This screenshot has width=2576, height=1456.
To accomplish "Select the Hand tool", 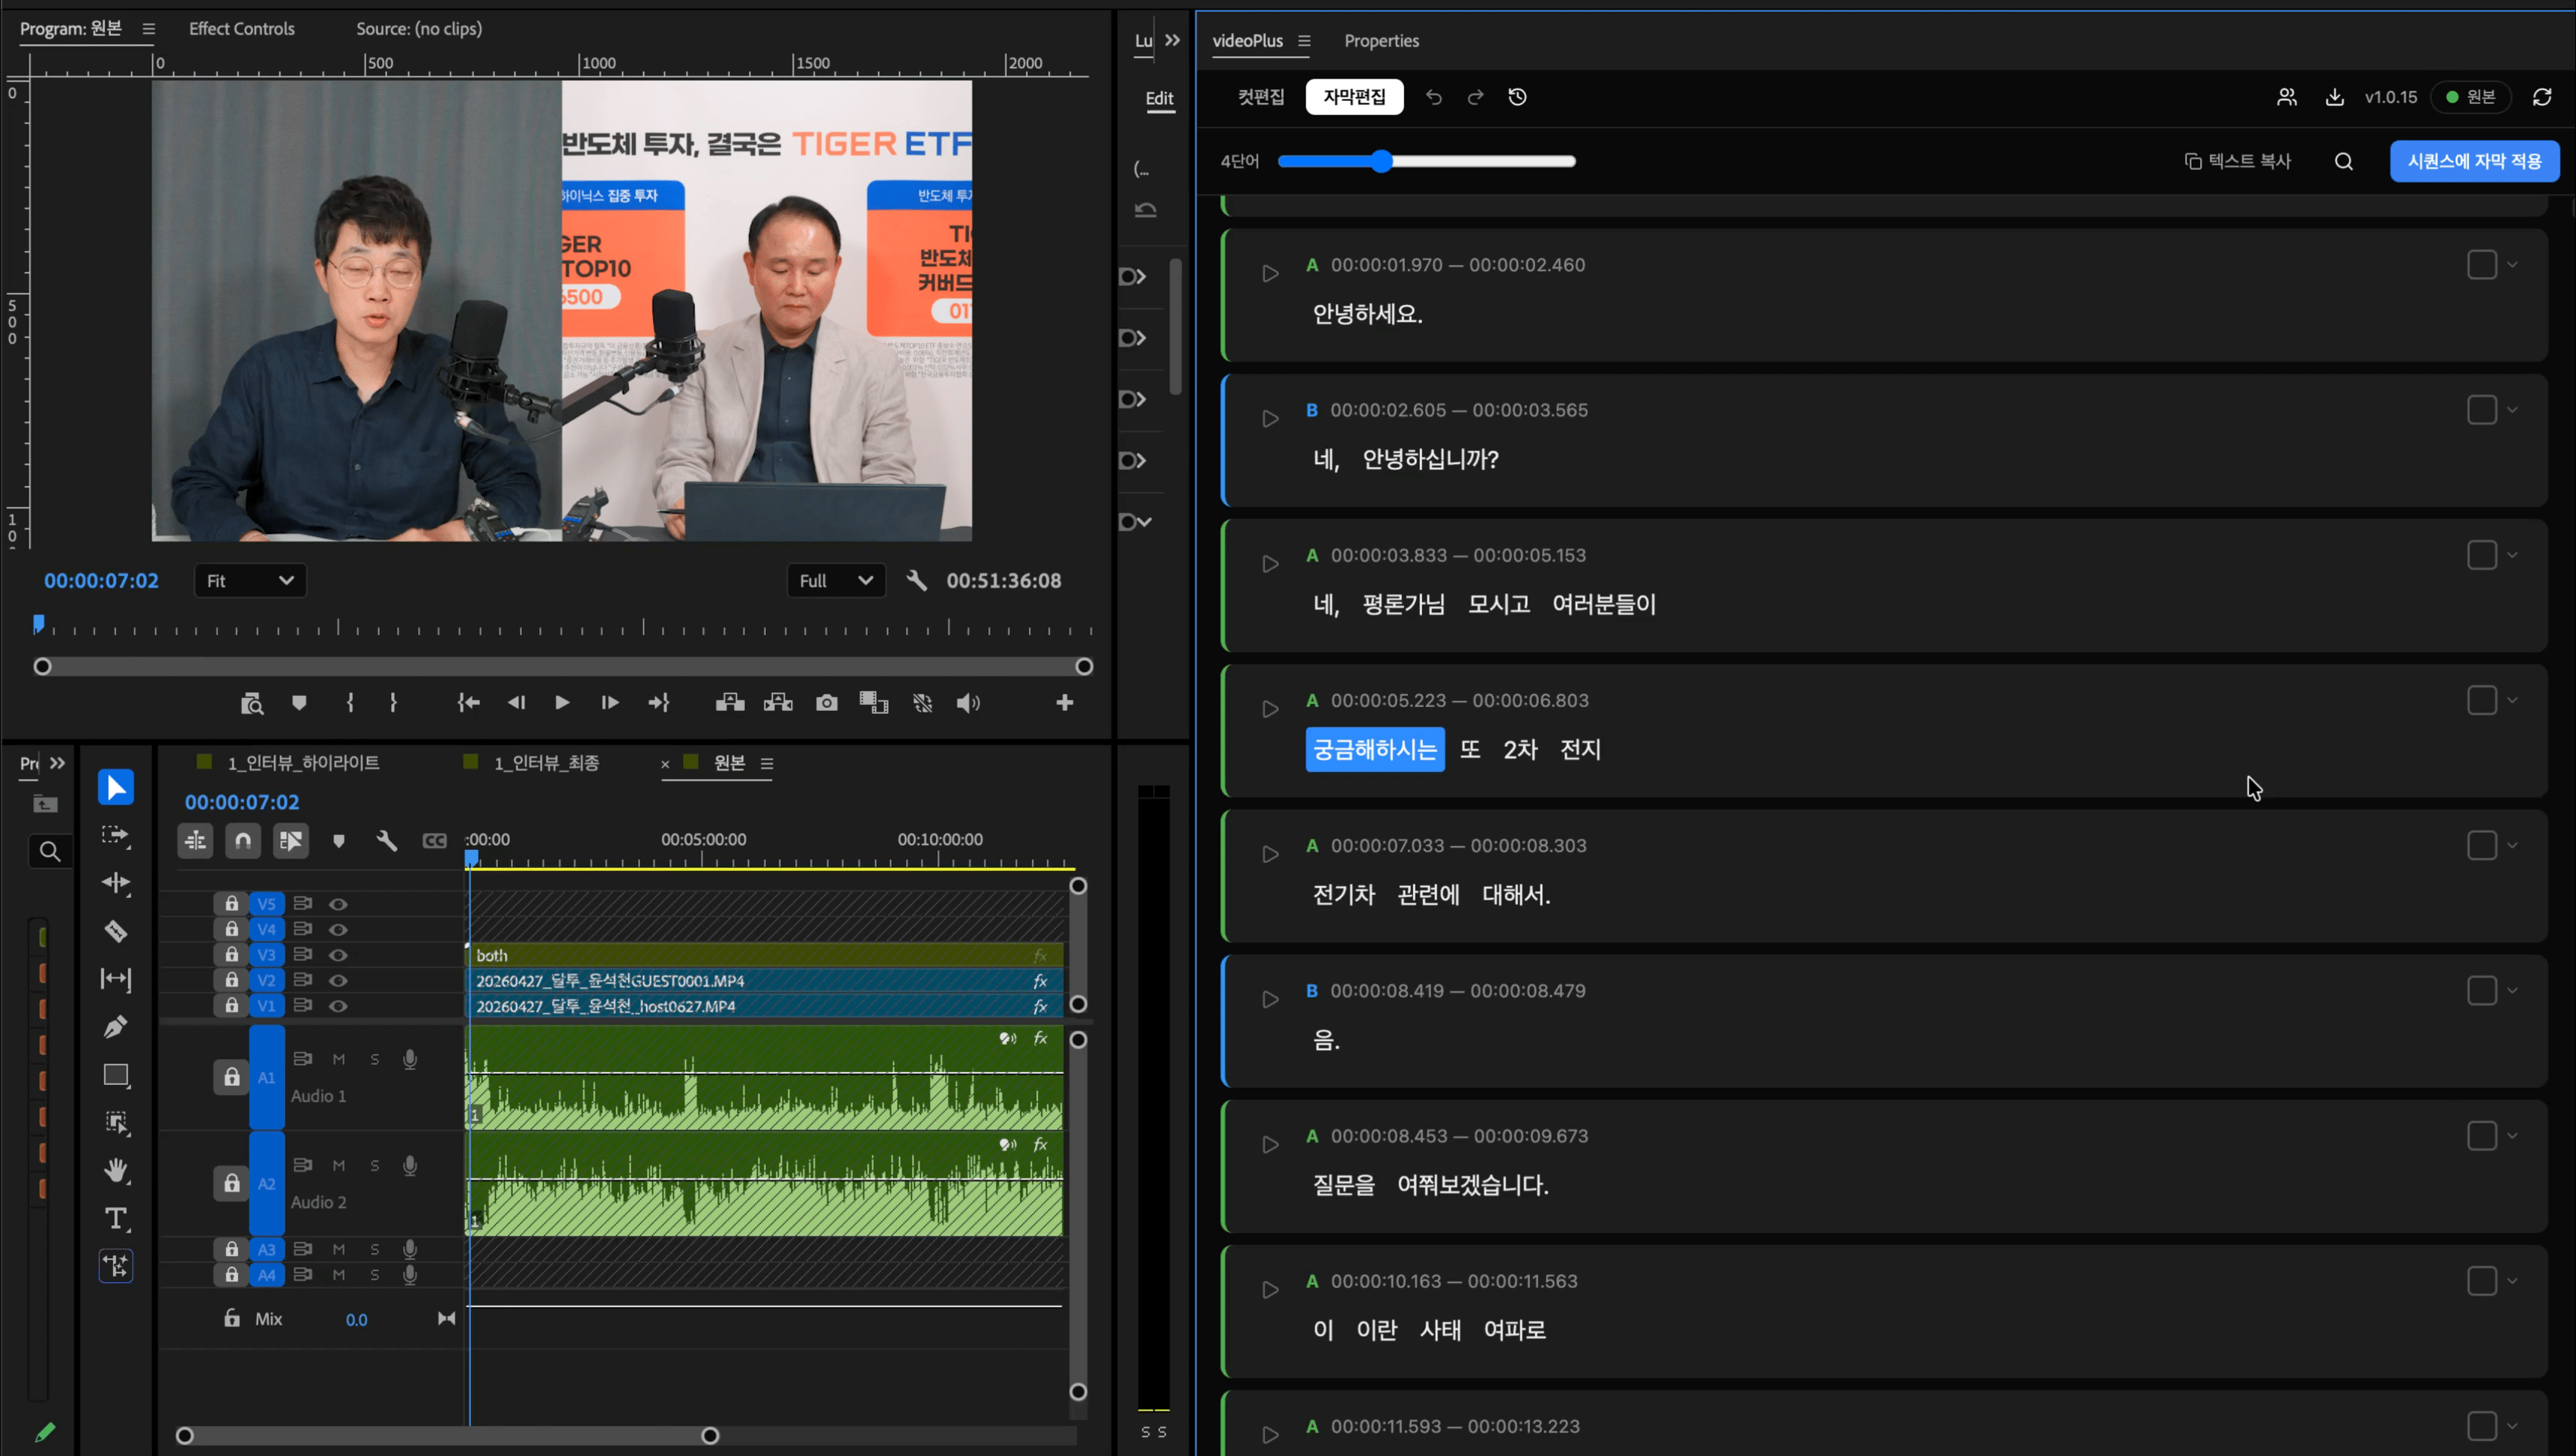I will tap(116, 1170).
